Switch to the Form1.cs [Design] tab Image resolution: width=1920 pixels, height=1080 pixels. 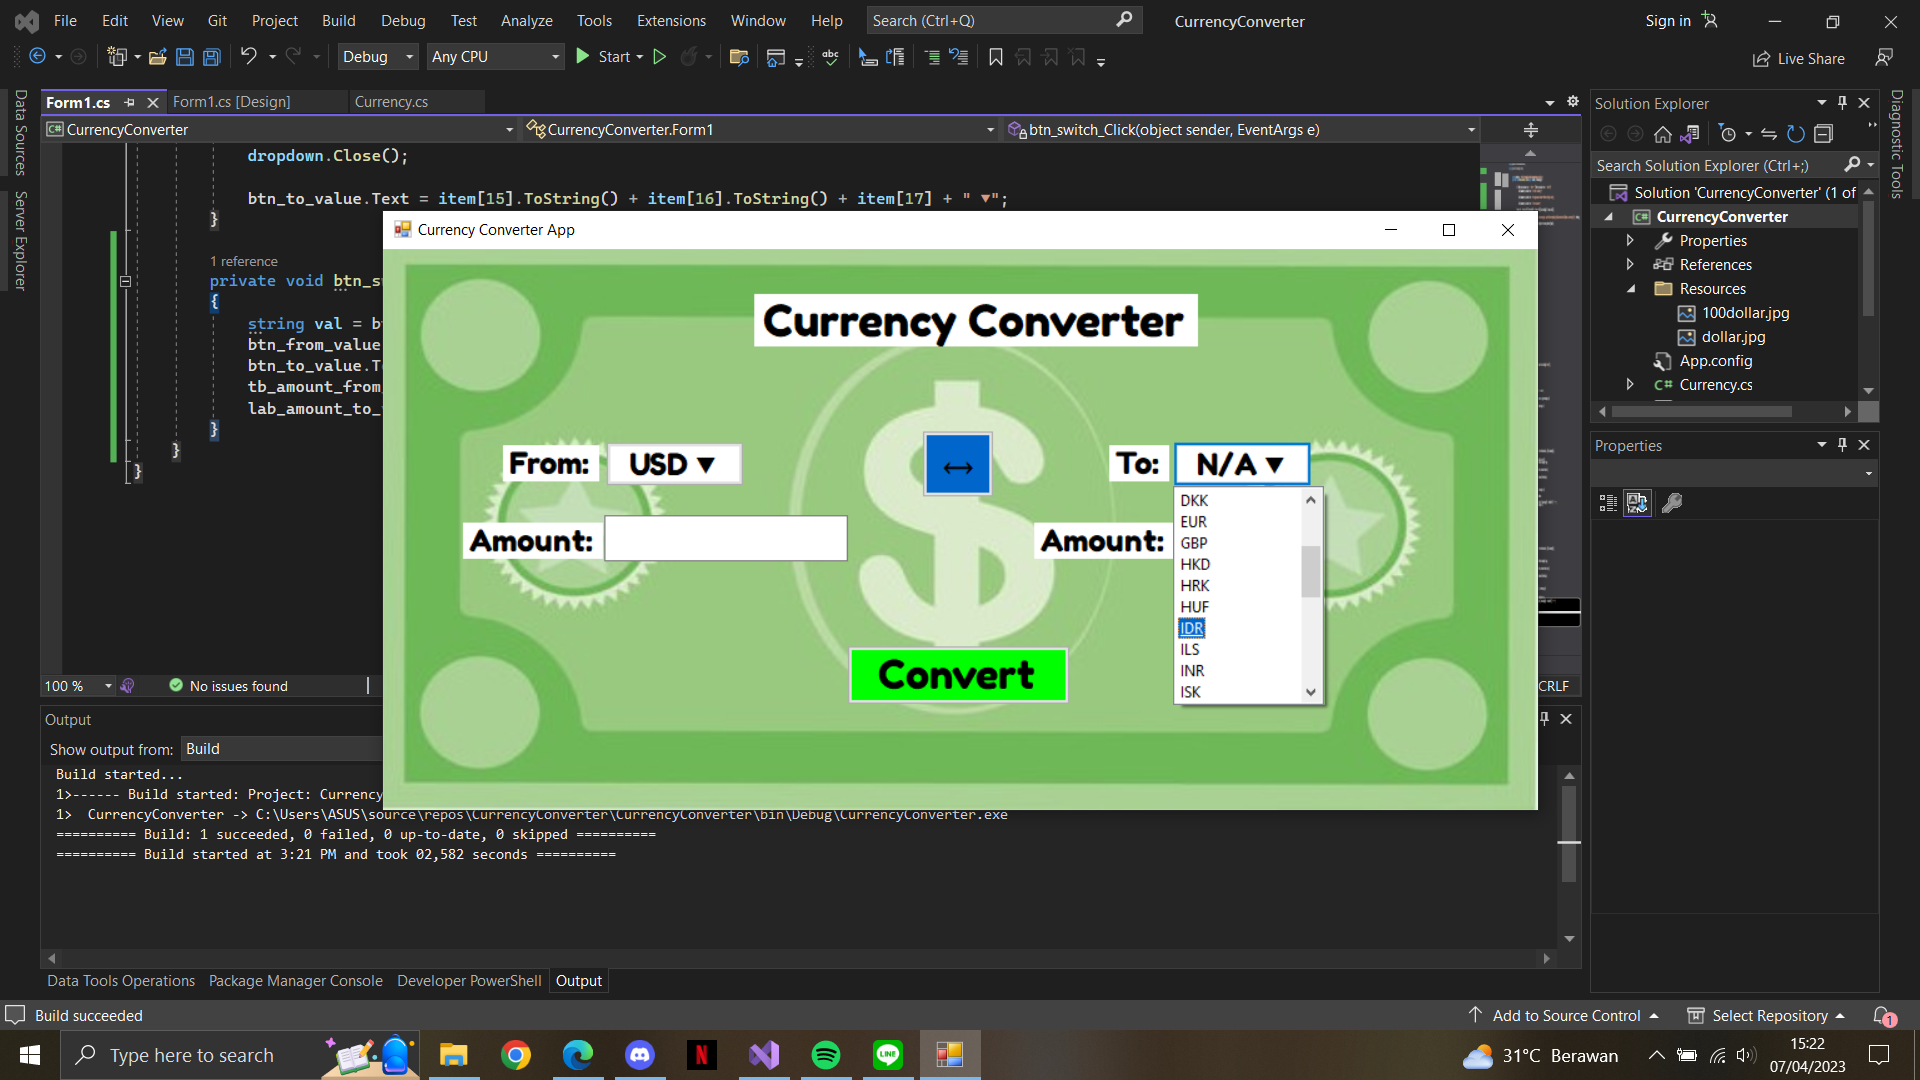click(x=232, y=102)
